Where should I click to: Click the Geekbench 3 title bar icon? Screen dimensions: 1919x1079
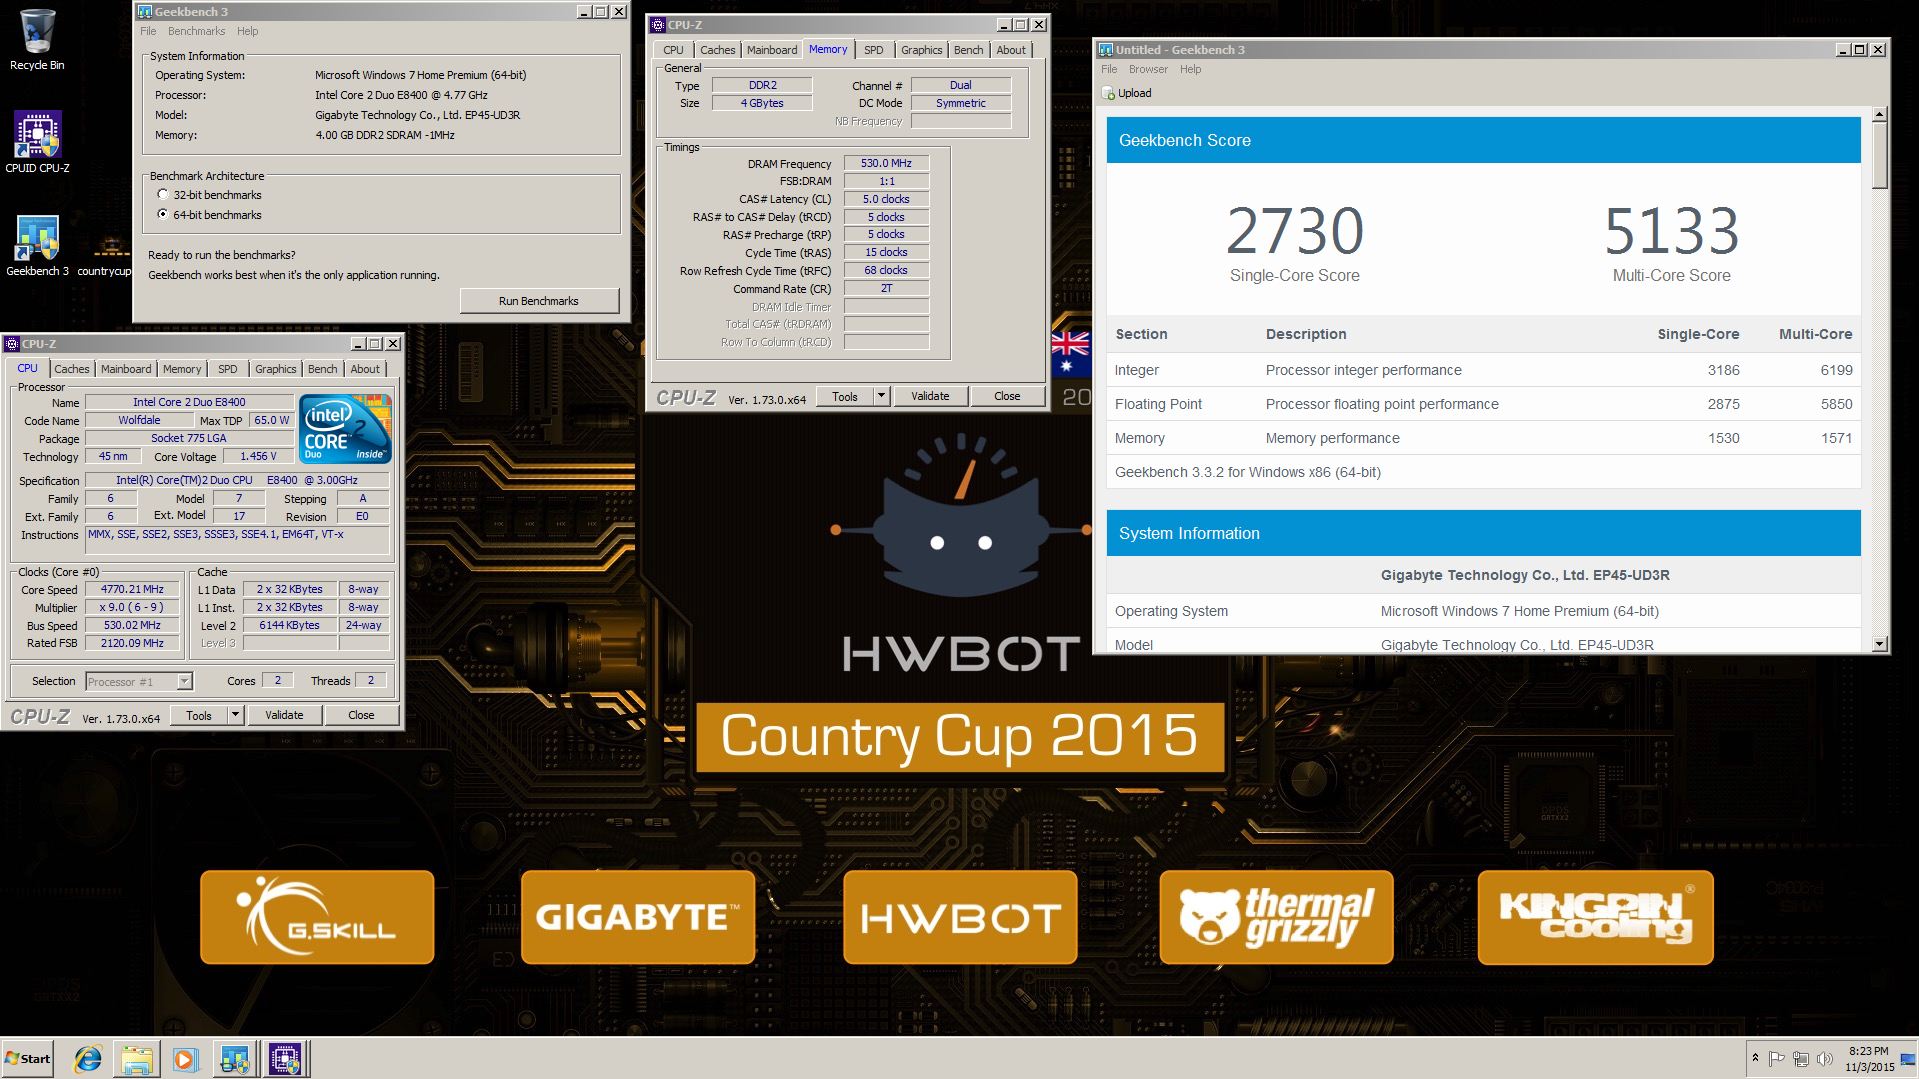coord(145,11)
